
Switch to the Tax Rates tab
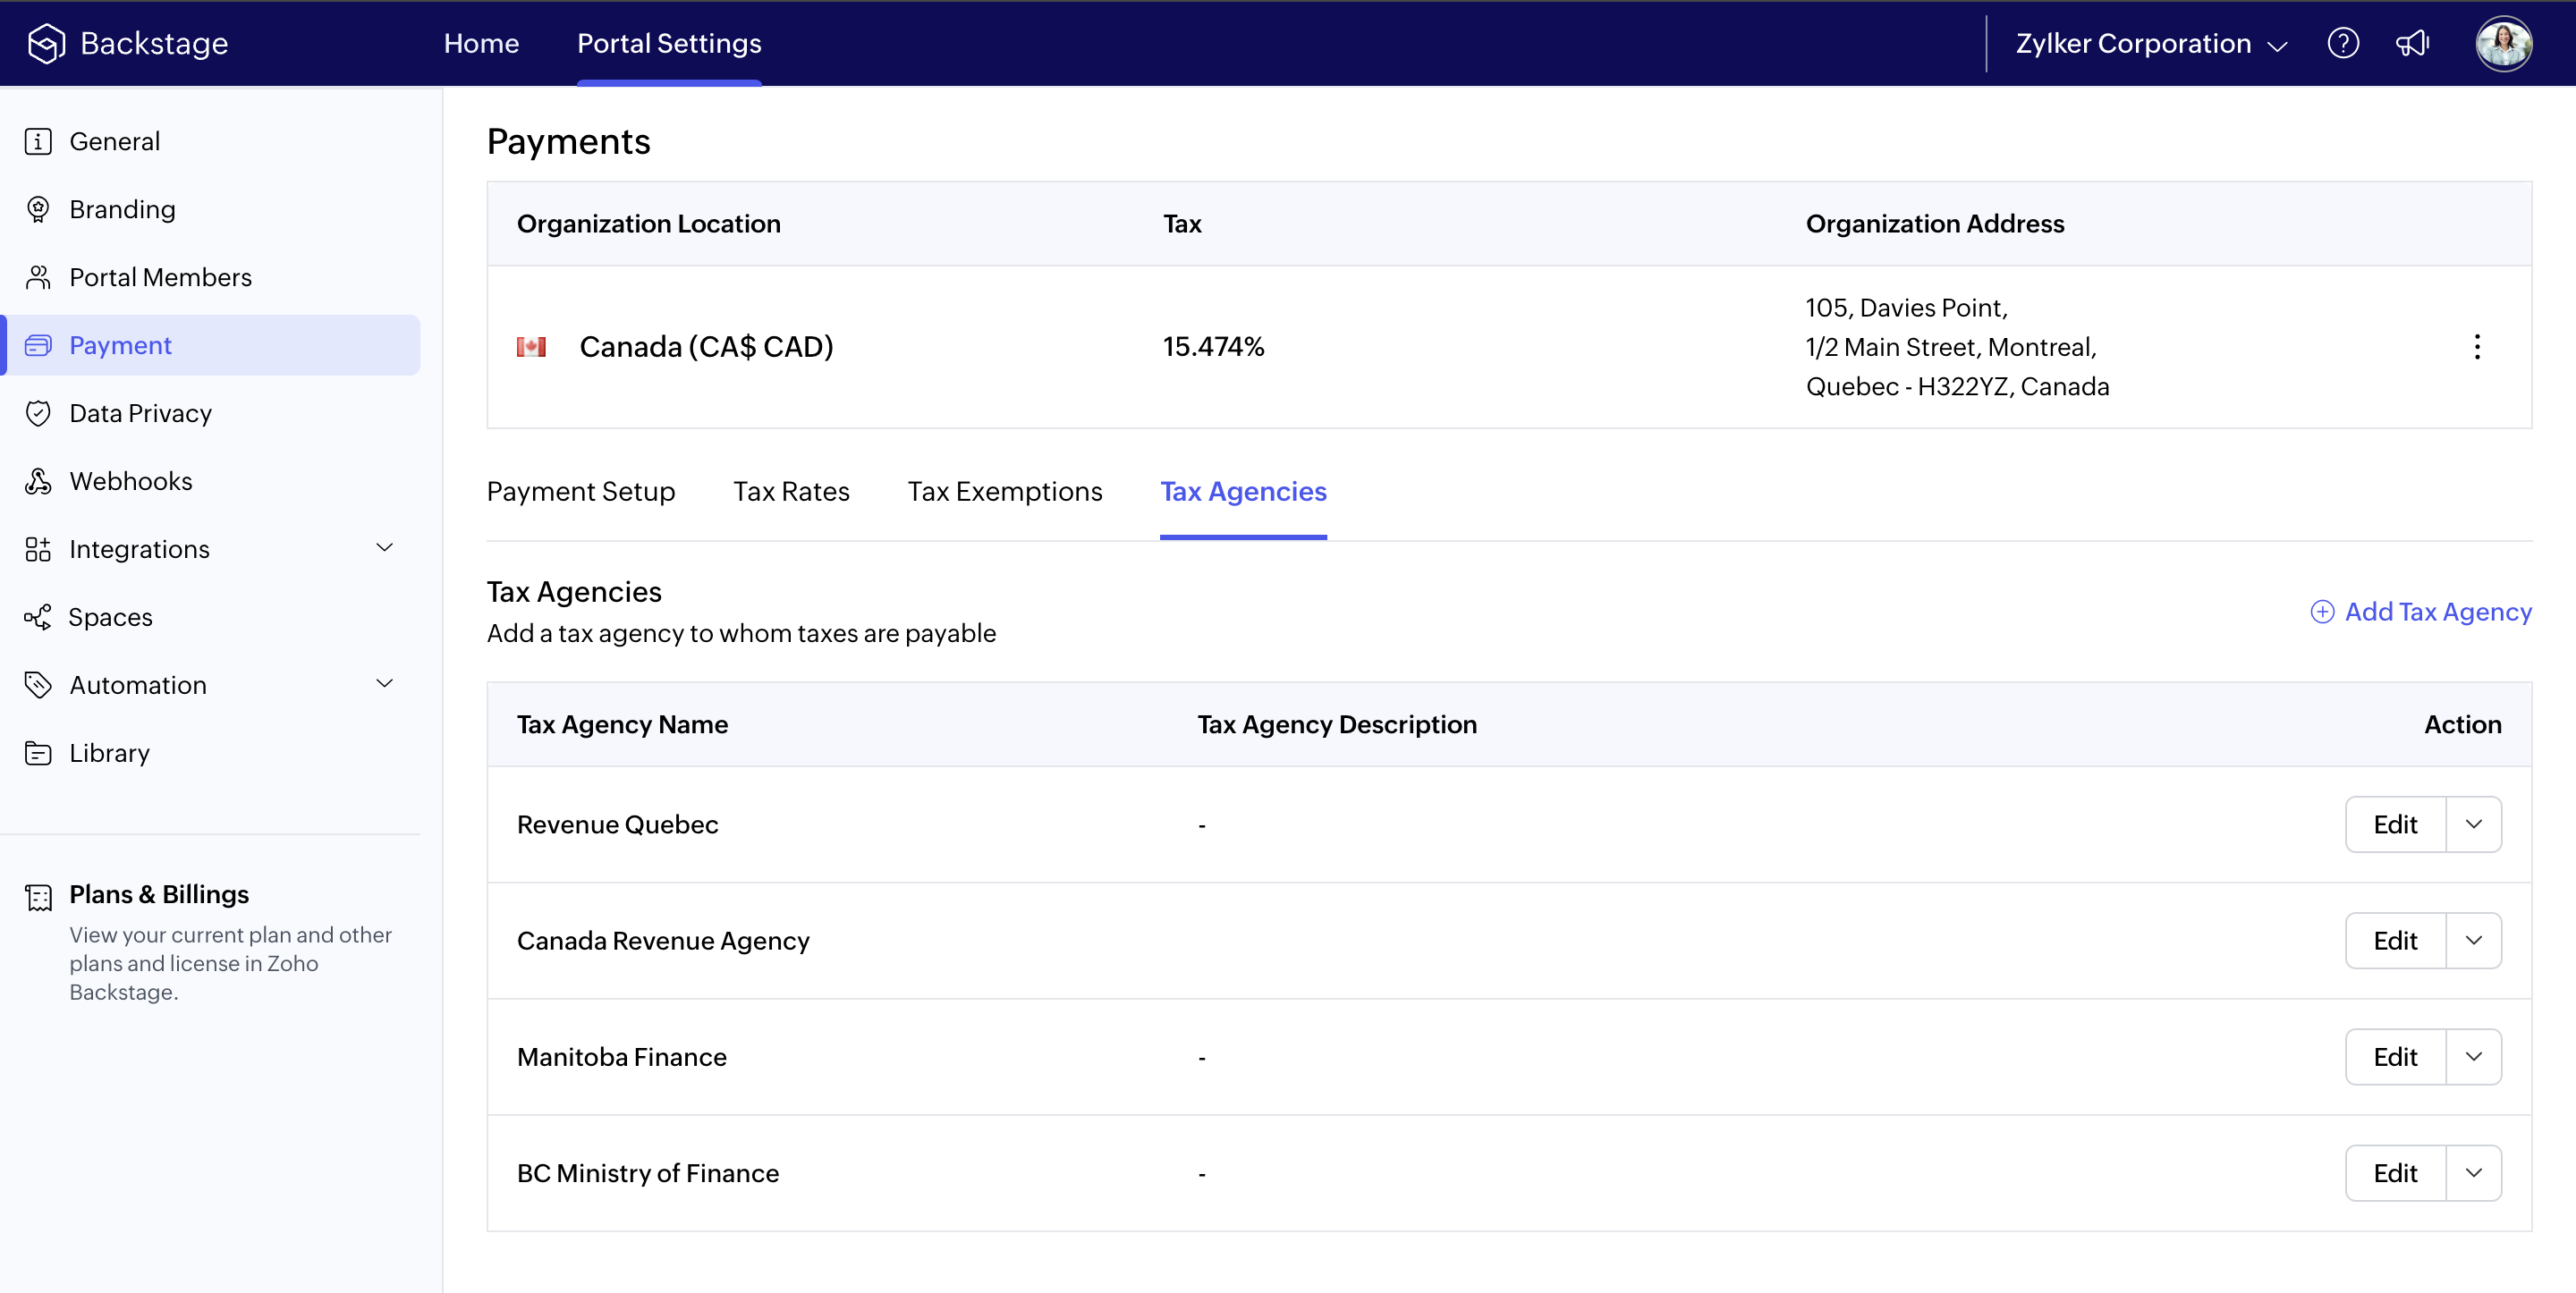coord(791,491)
